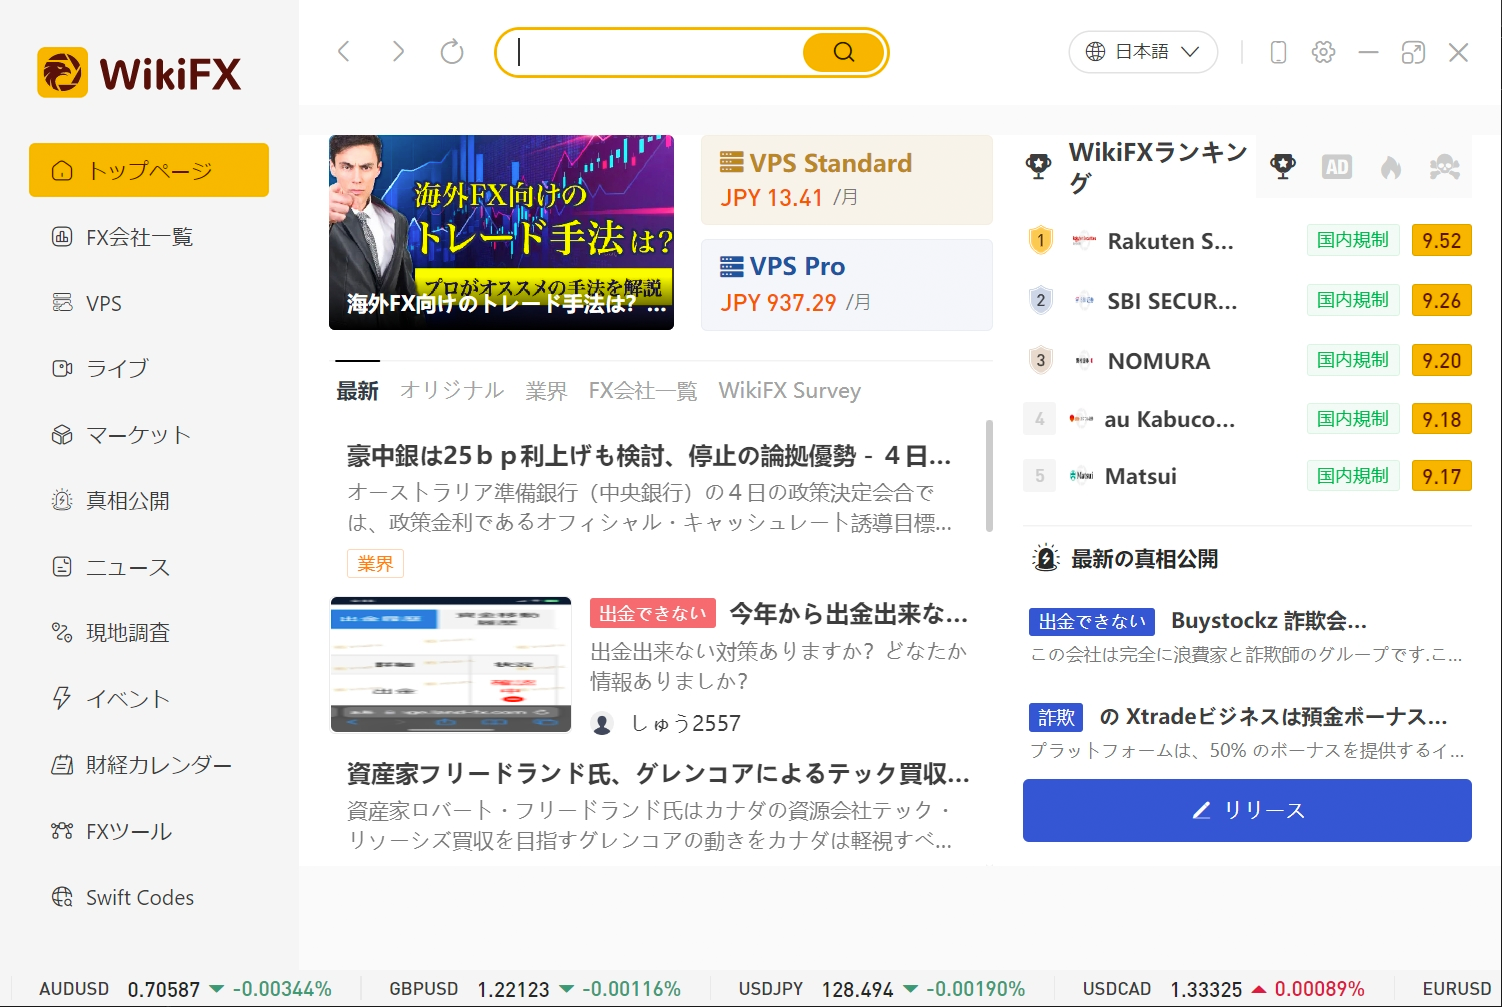Open the 資産家フリードランド氏 article
The height and width of the screenshot is (1007, 1502).
pyautogui.click(x=658, y=774)
